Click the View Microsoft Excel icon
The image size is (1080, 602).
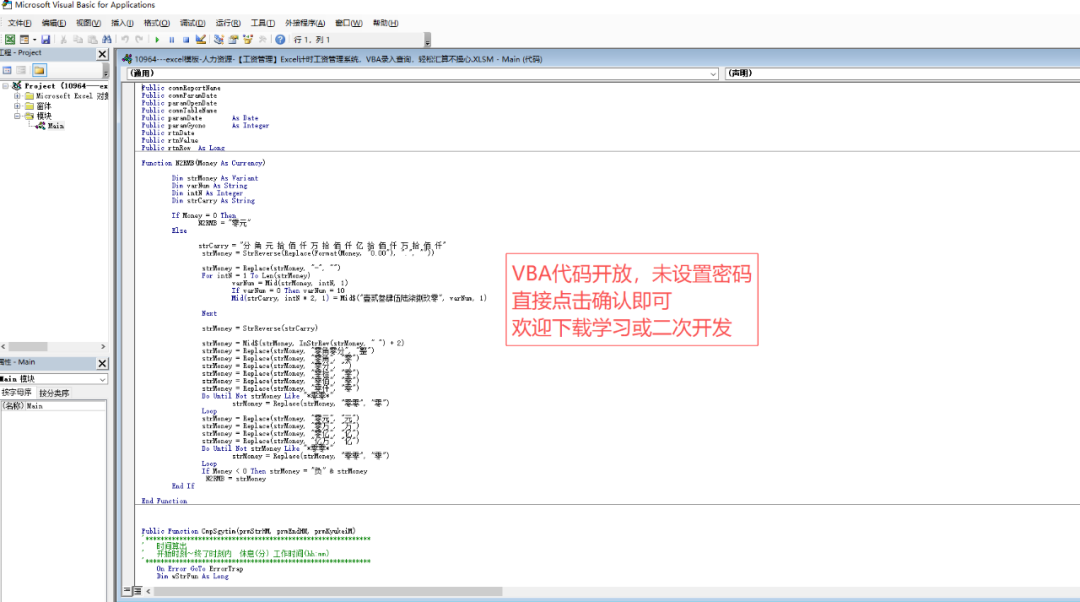[x=10, y=39]
